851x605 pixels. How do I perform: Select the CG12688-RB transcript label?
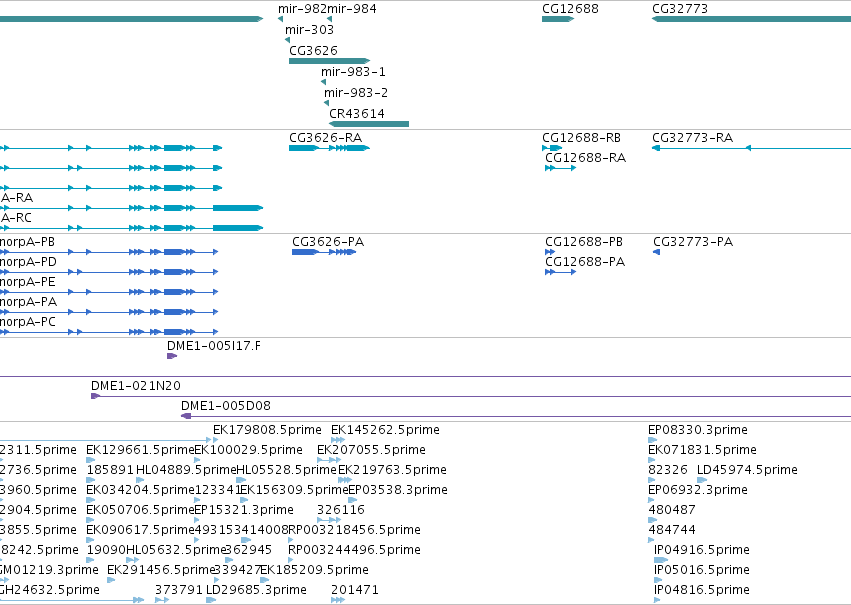click(582, 138)
